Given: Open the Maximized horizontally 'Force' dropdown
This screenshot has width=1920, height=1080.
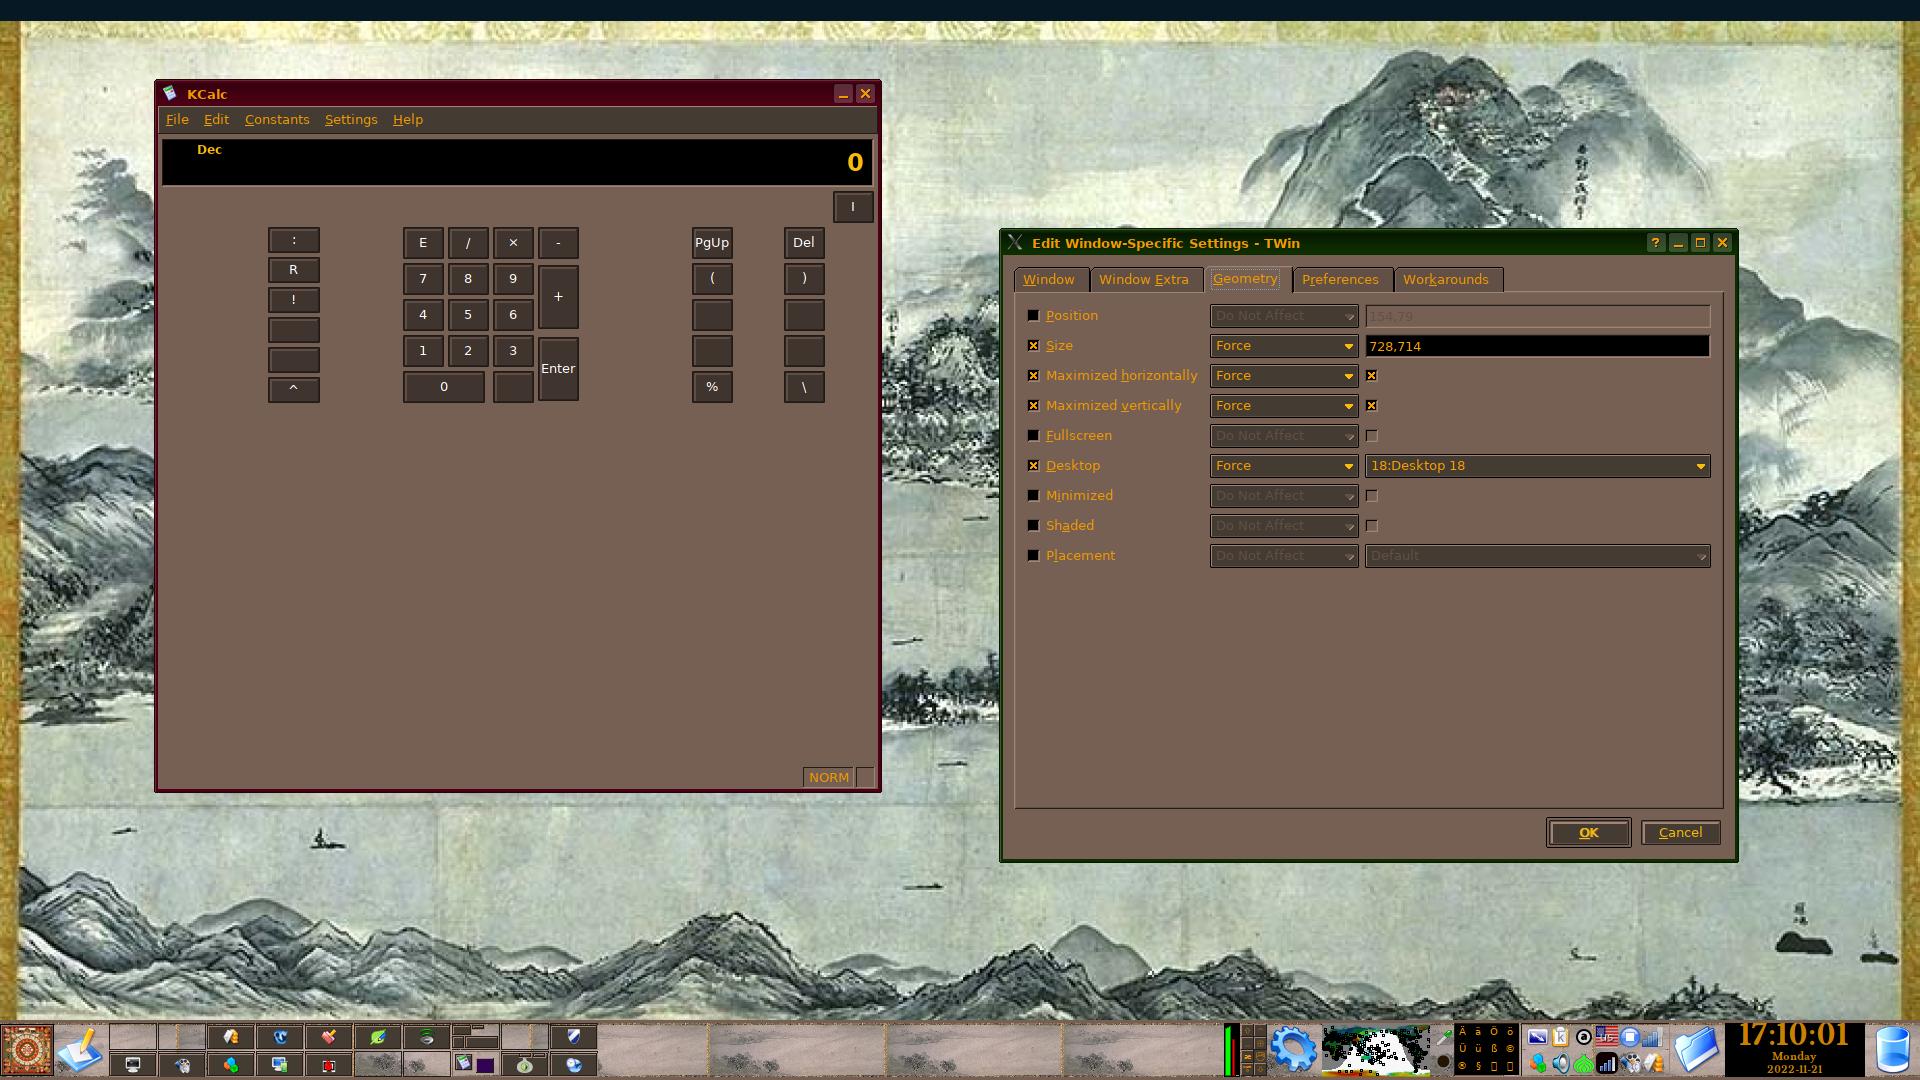Looking at the screenshot, I should (1284, 375).
